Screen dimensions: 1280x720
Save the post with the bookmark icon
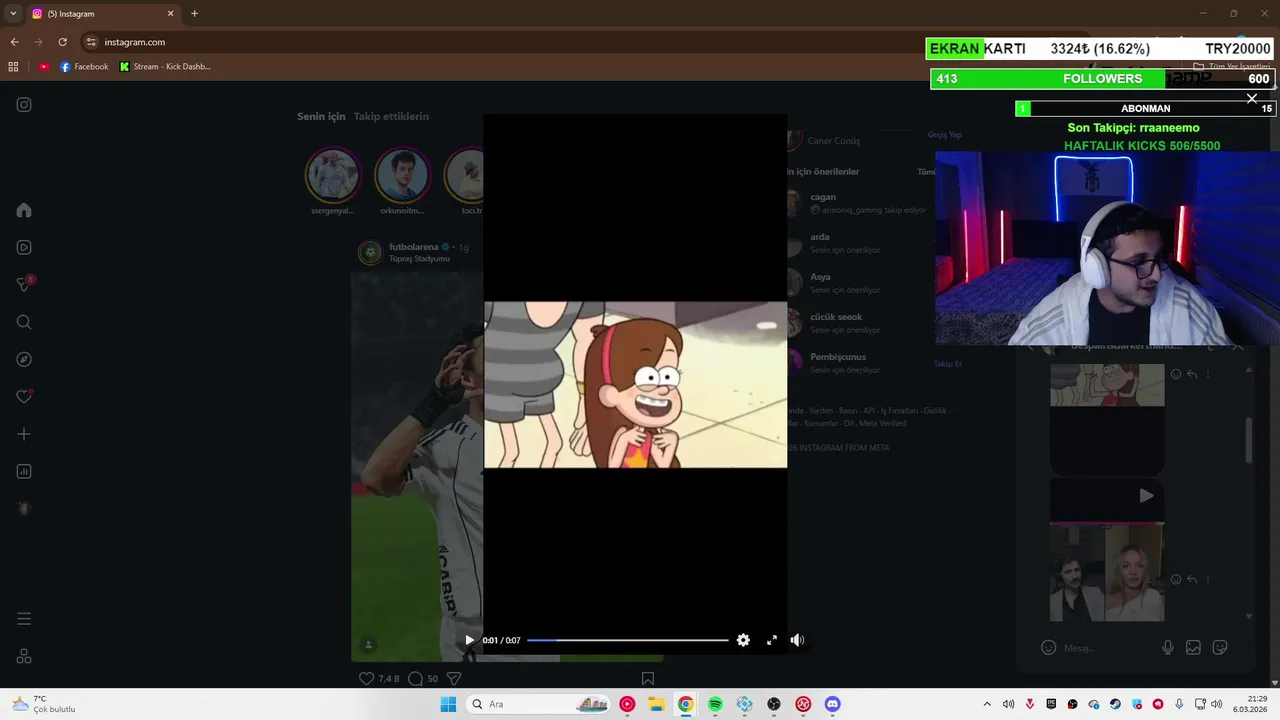pos(648,678)
